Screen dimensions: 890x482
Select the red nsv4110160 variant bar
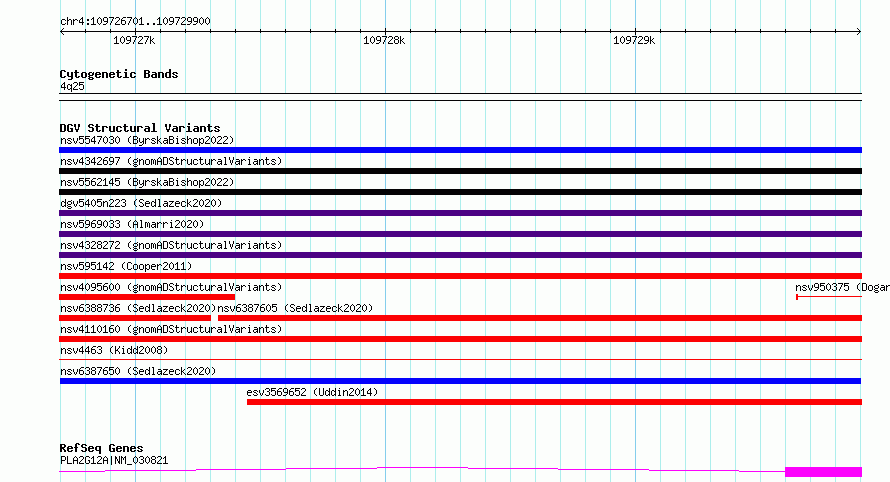pos(460,339)
